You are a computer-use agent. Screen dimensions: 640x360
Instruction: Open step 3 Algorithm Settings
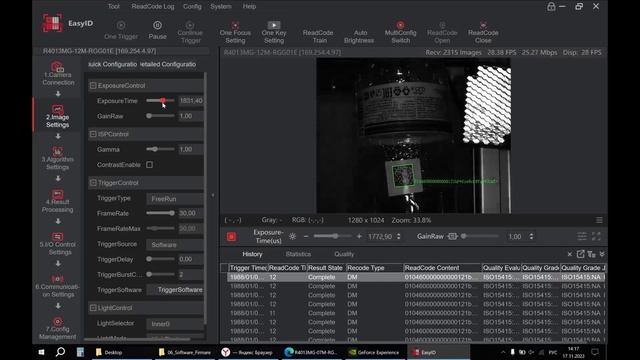58,158
